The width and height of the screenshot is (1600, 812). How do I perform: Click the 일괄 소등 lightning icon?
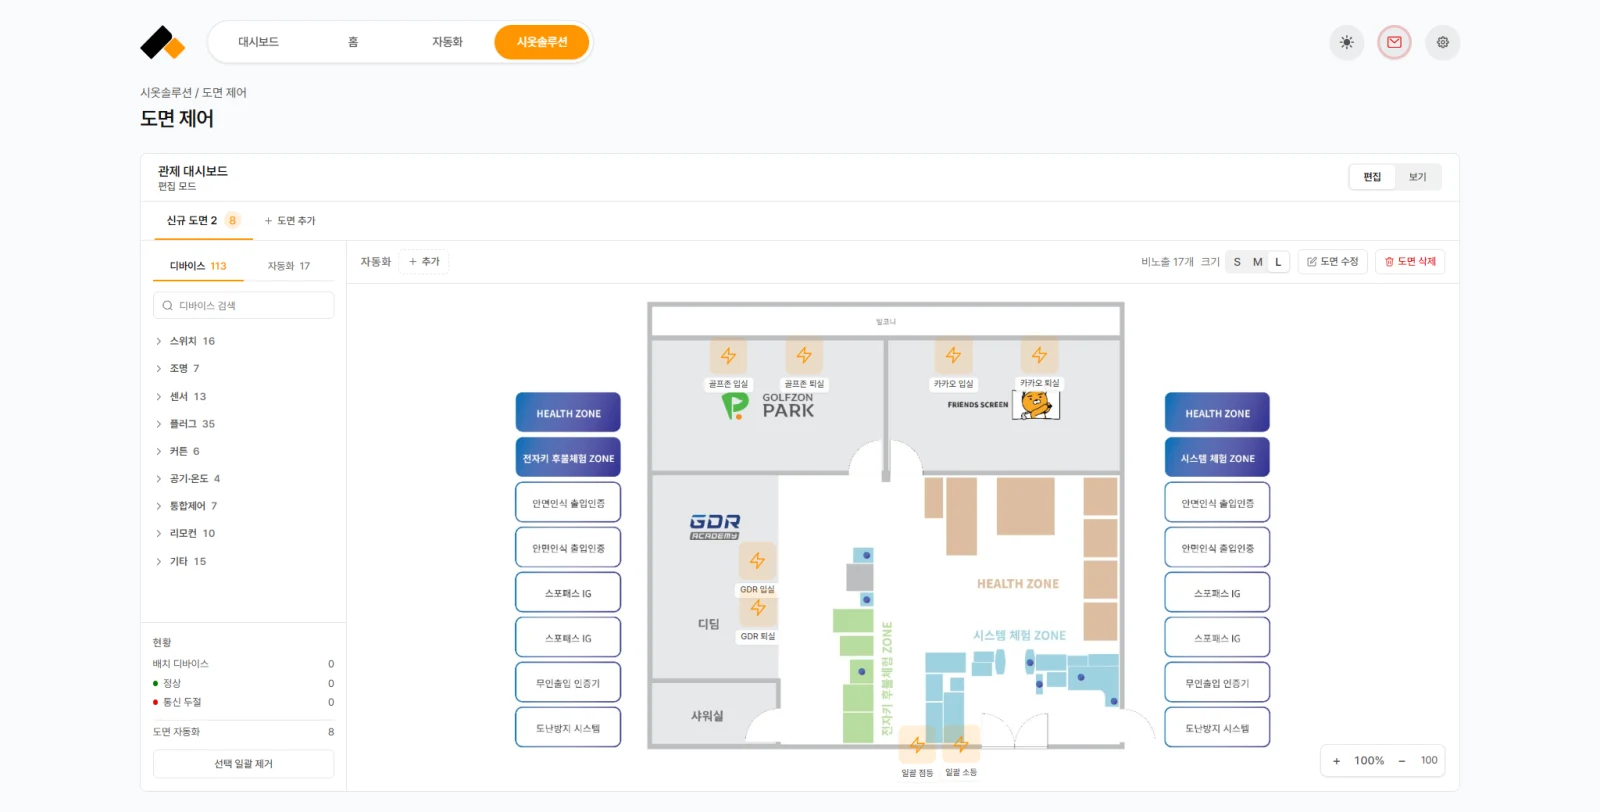961,745
